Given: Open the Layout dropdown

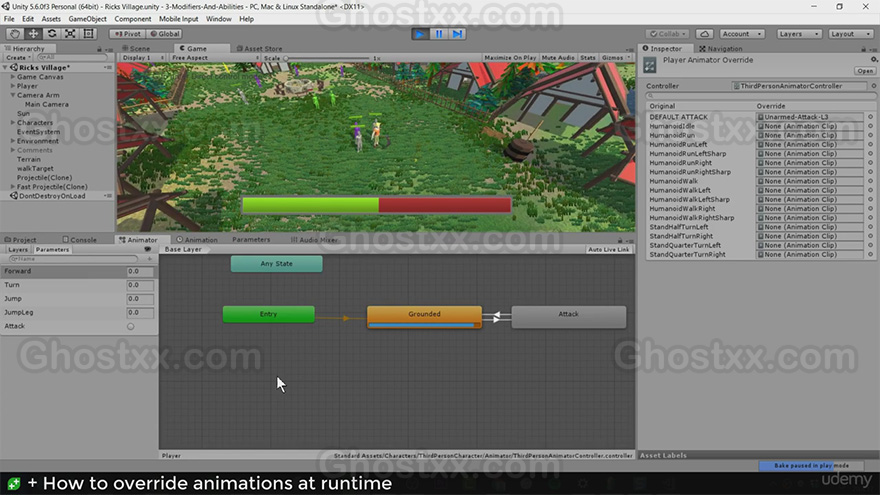Looking at the screenshot, I should [x=851, y=34].
